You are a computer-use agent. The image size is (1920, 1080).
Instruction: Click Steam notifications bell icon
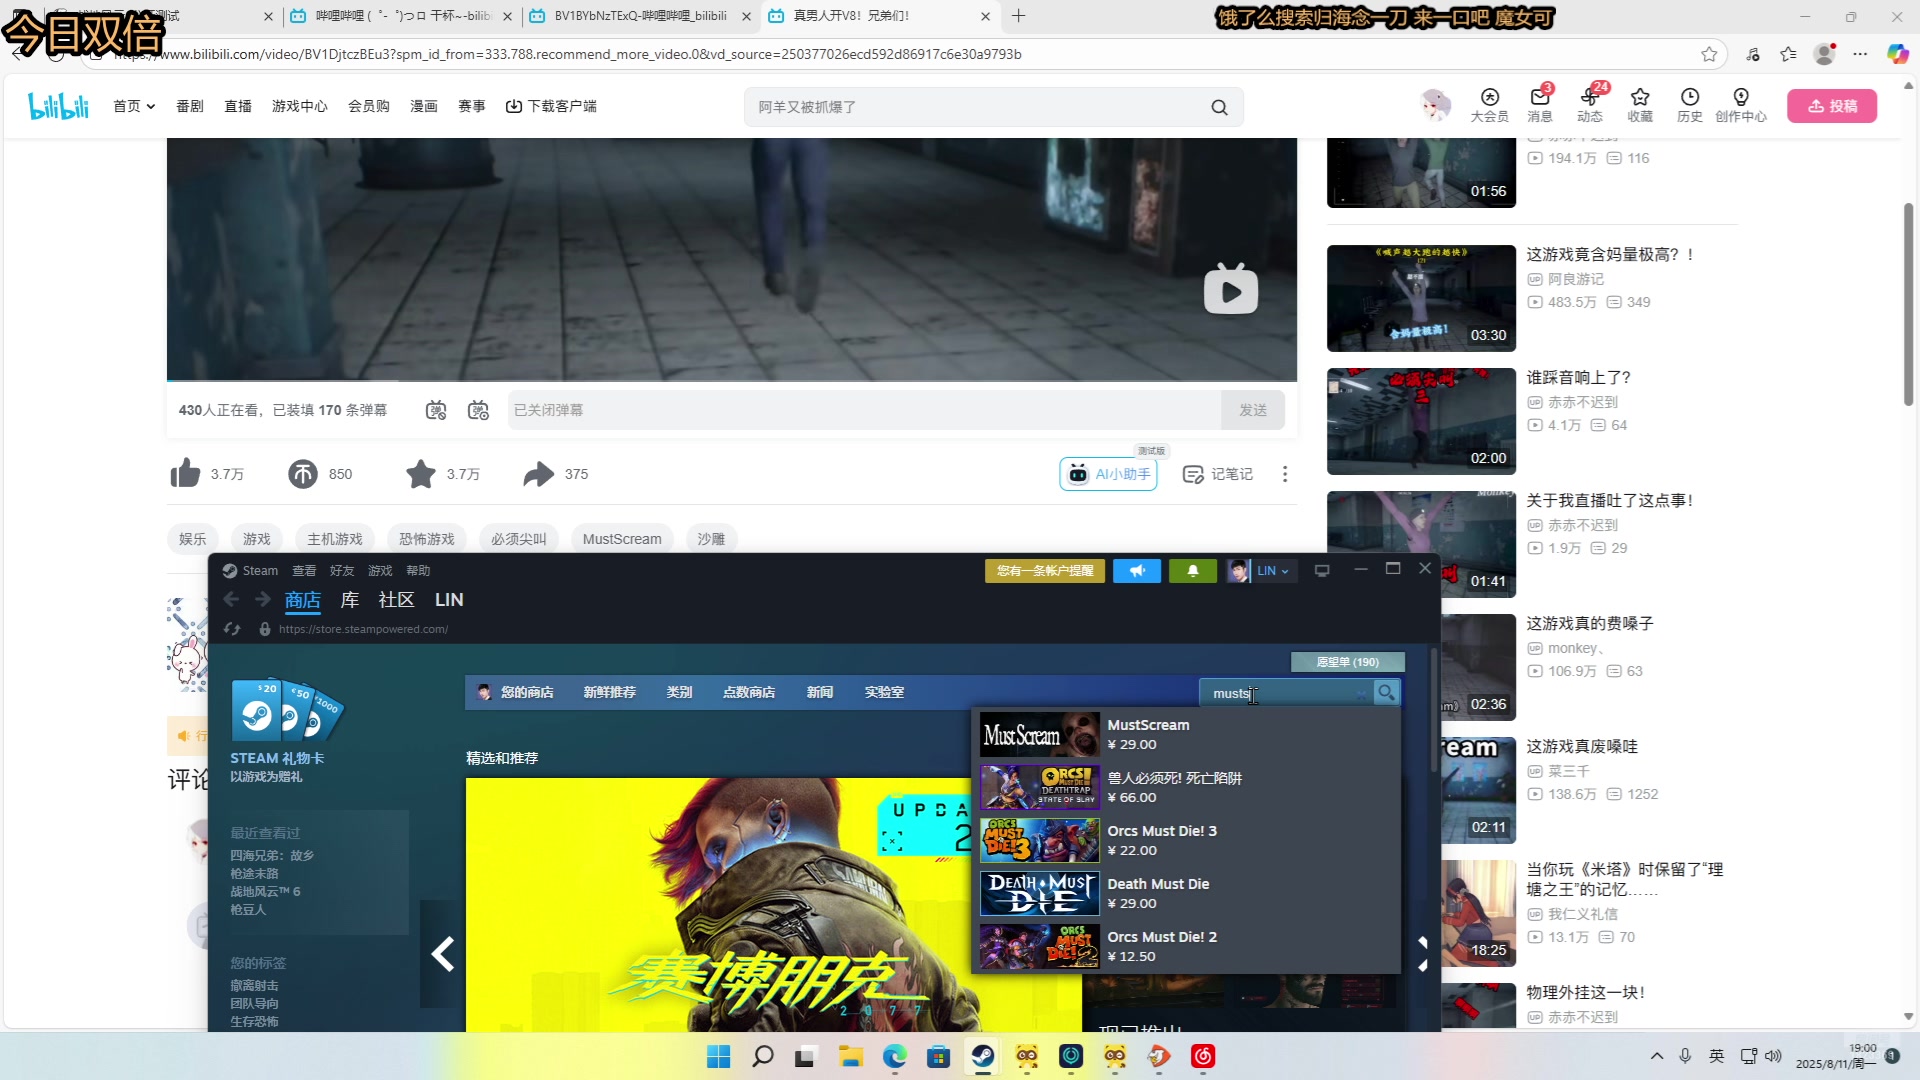(x=1193, y=571)
